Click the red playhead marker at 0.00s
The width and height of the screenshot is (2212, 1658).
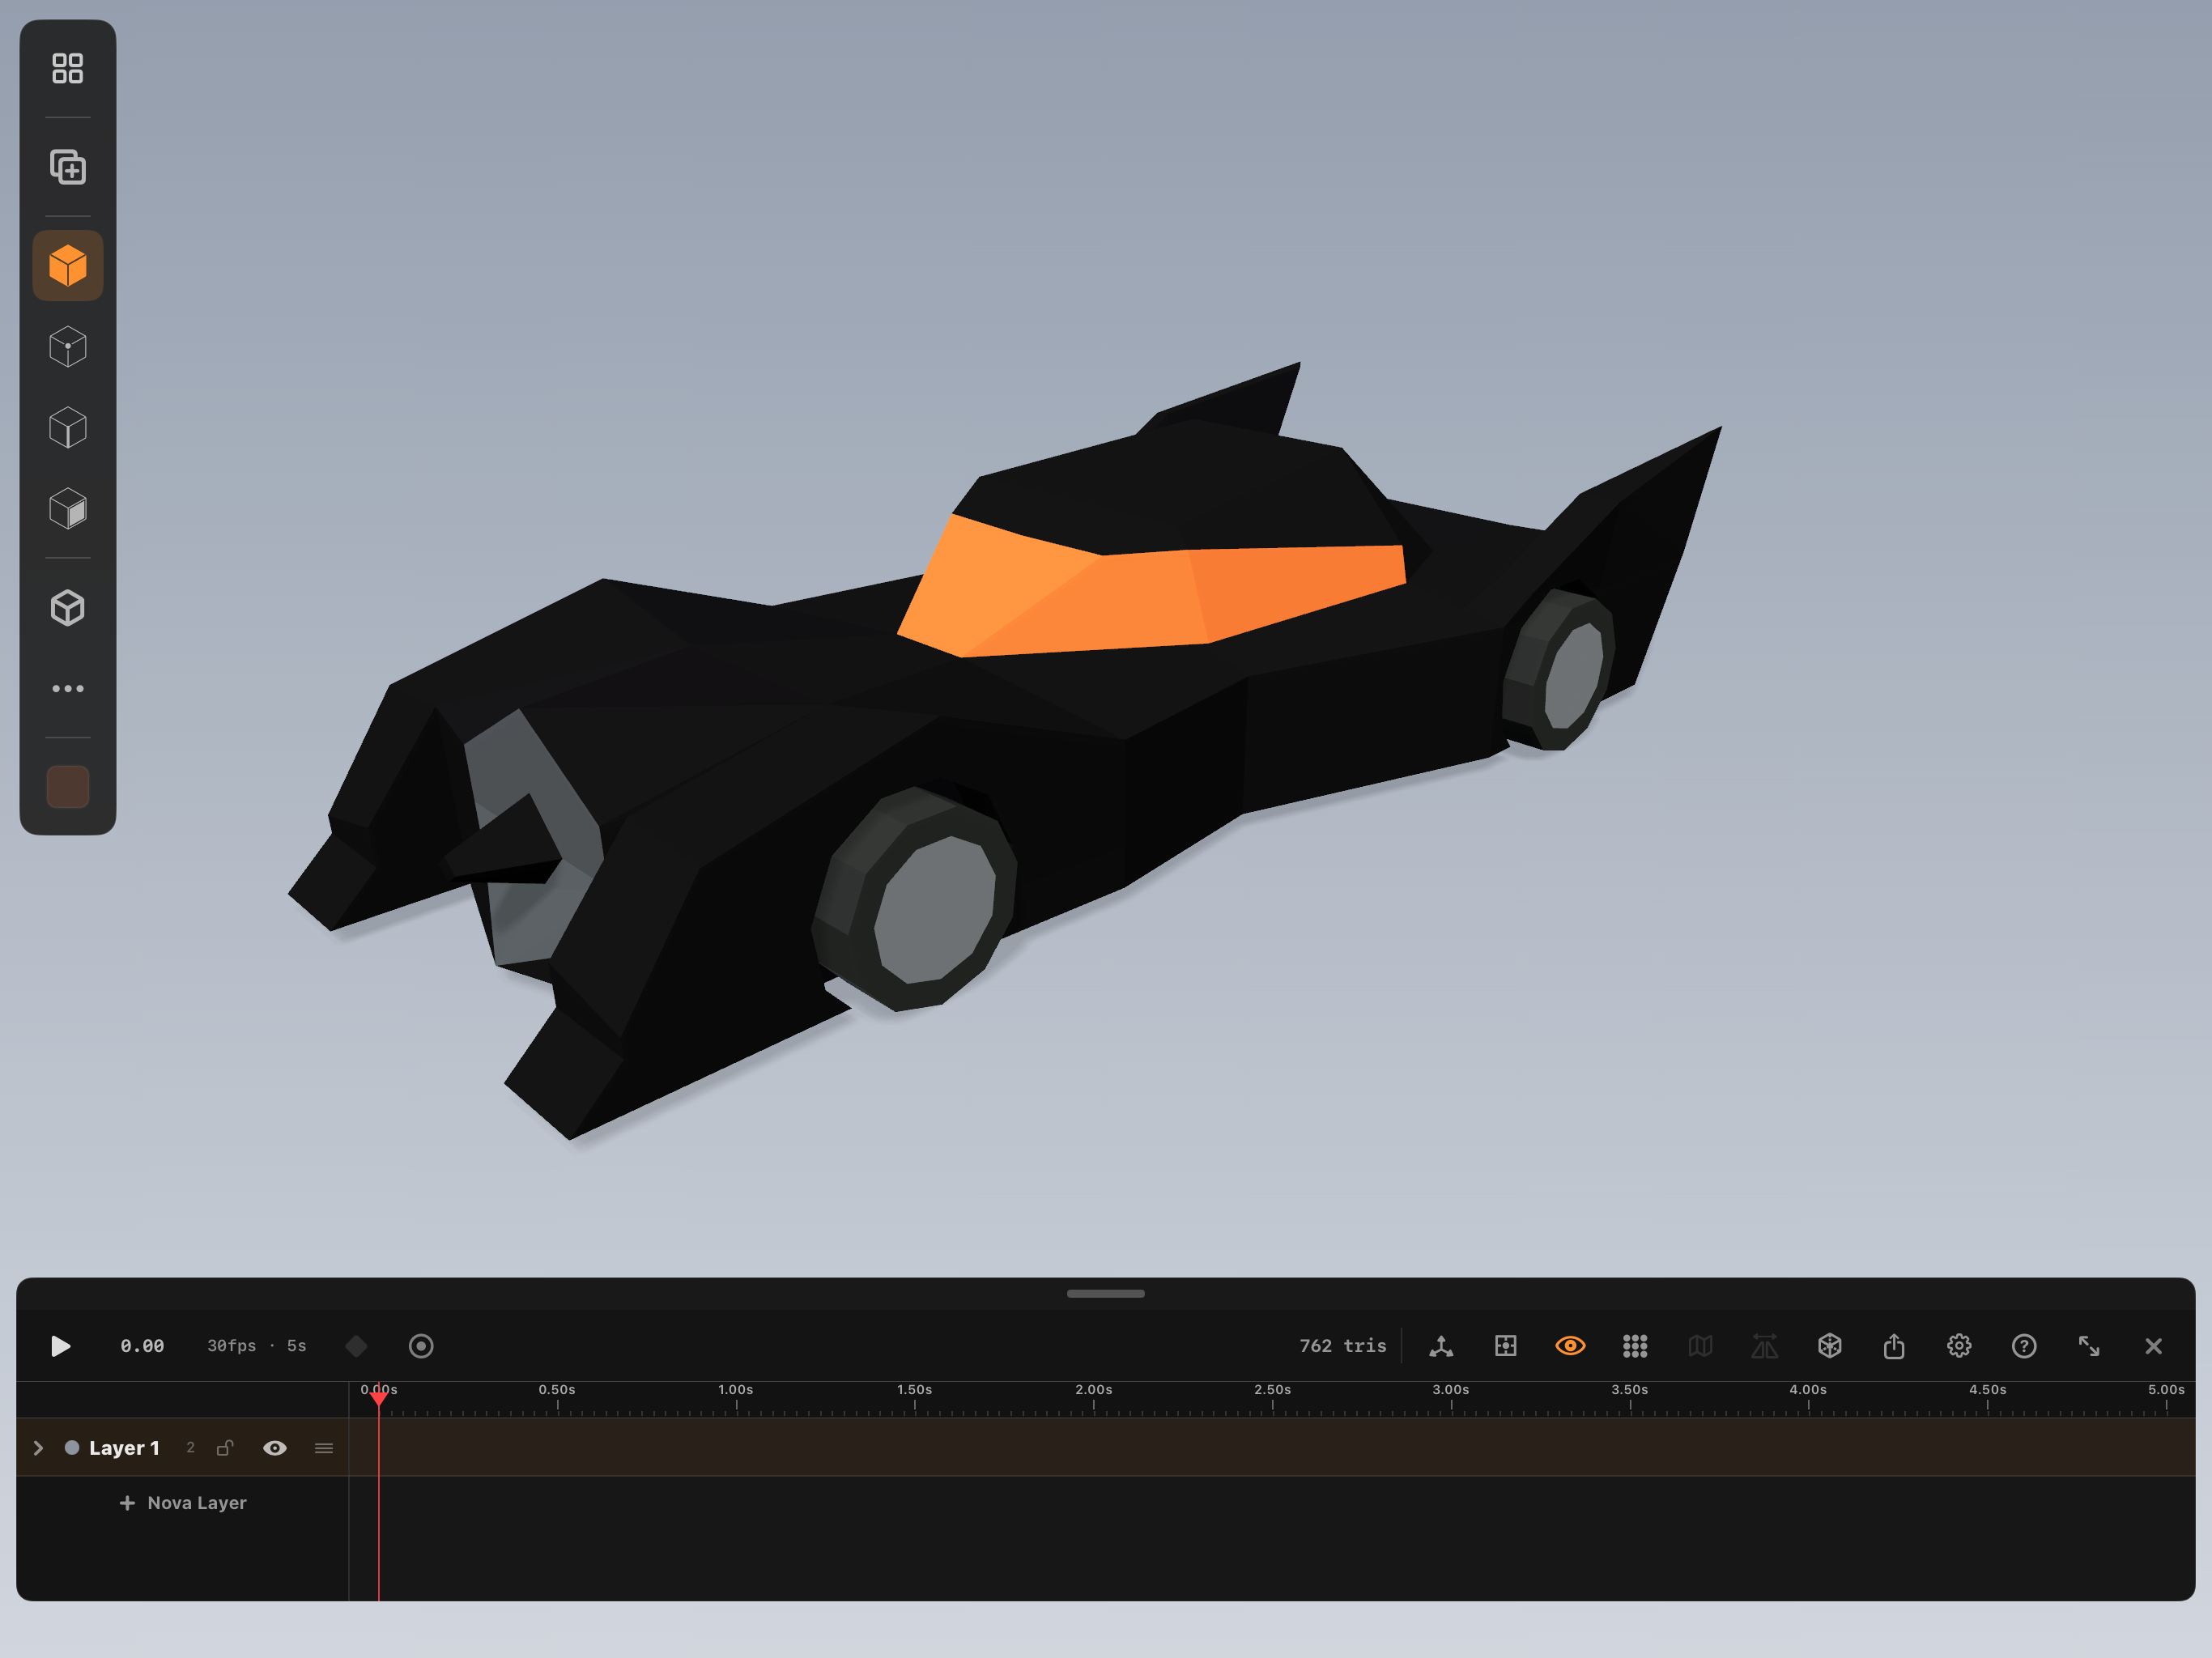379,1397
